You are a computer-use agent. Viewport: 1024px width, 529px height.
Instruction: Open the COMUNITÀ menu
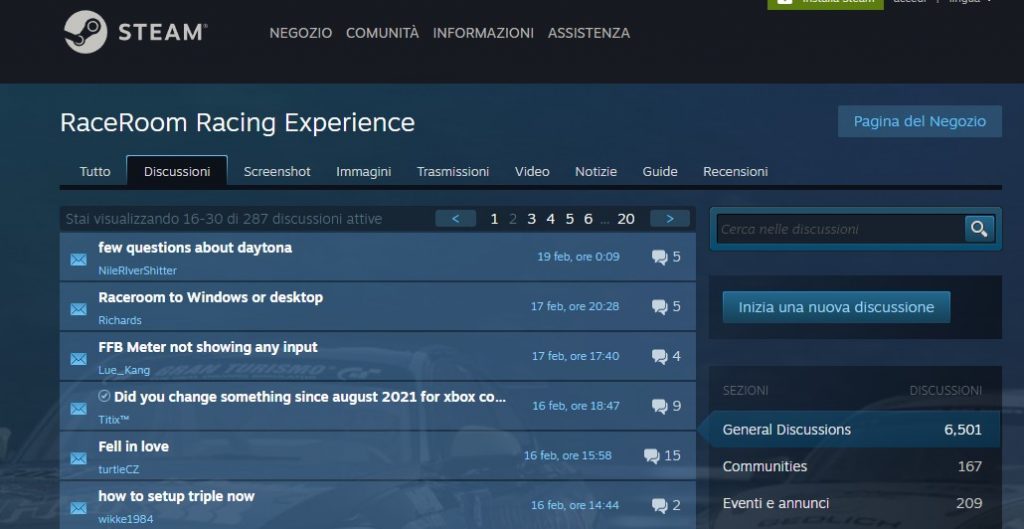(x=382, y=33)
